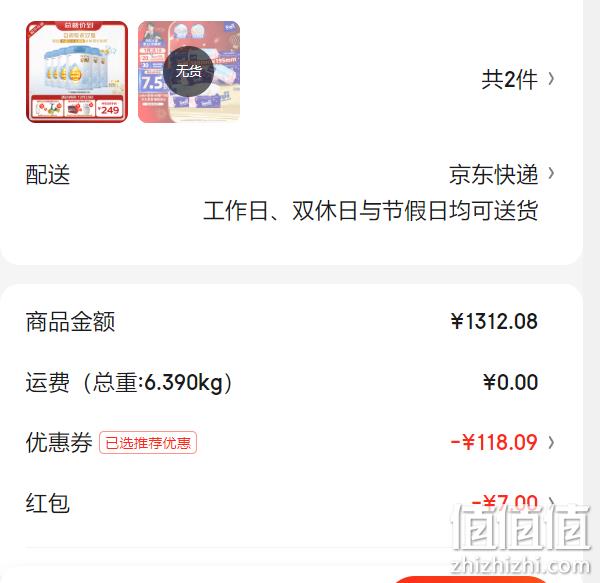
Task: Tap the 商品金额 label
Action: (70, 321)
